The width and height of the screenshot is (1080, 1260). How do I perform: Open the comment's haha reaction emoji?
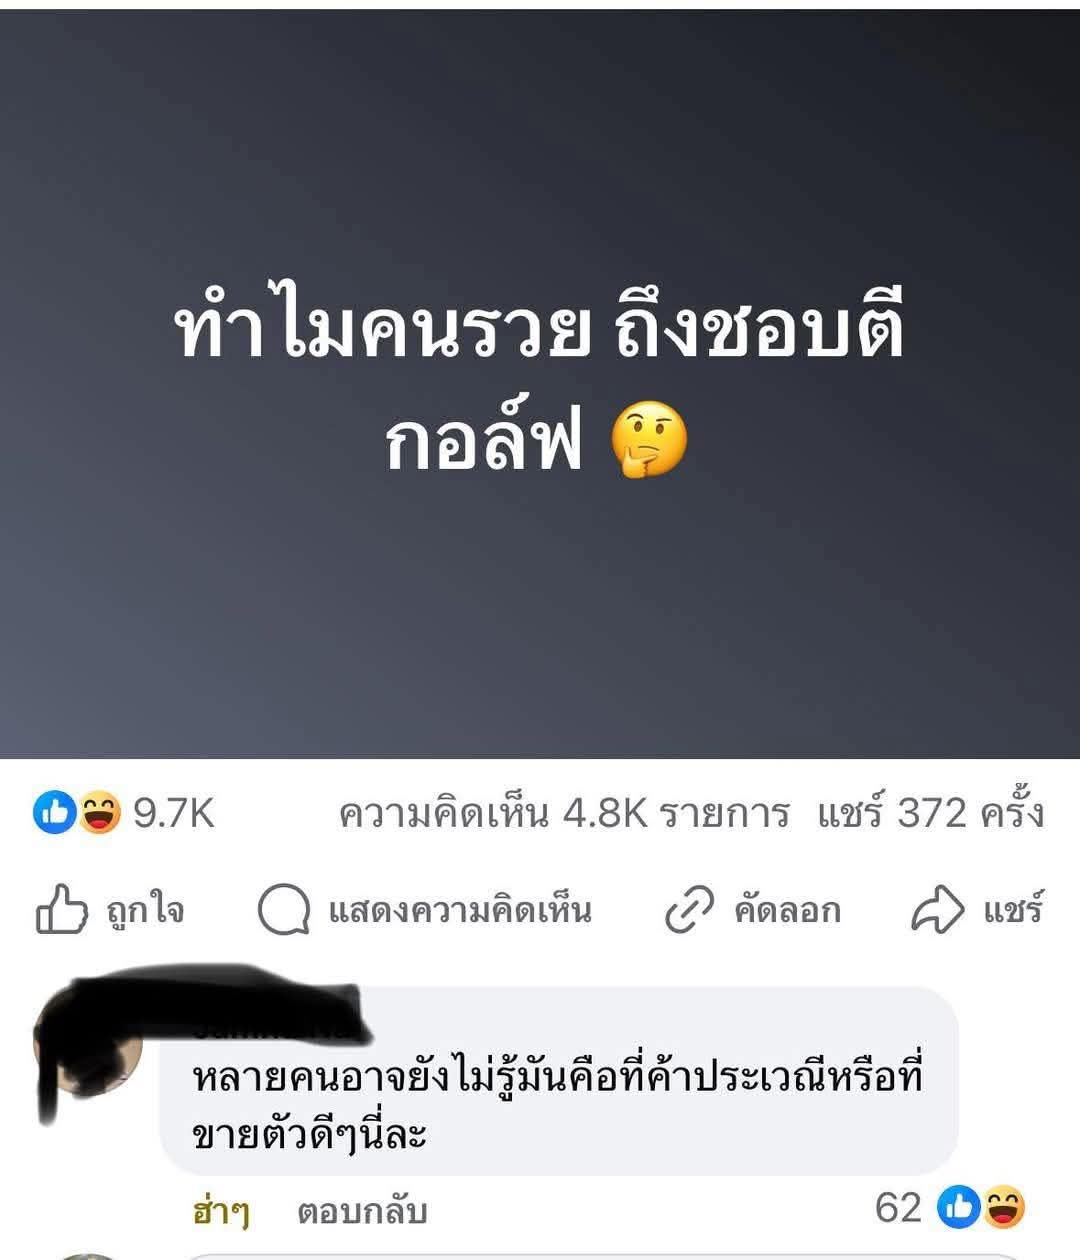tap(1003, 1208)
